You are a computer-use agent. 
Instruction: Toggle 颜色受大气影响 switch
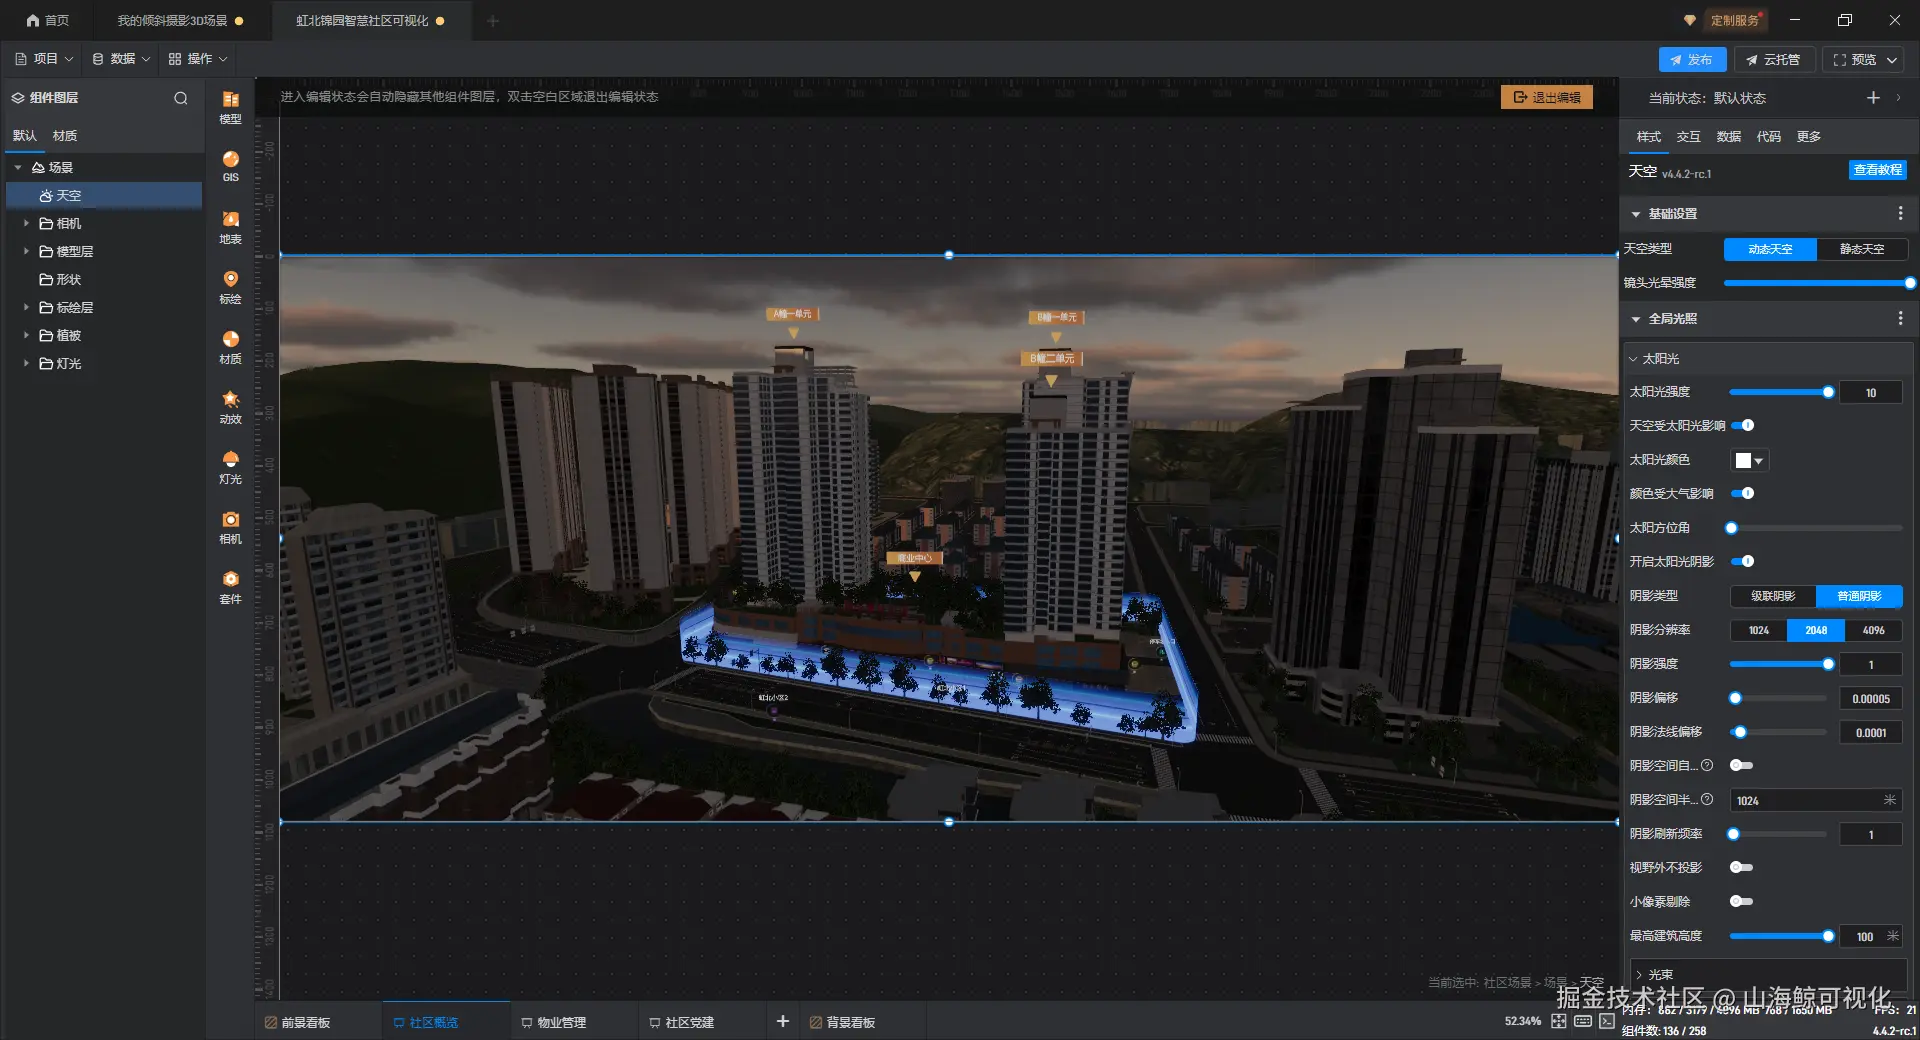coord(1742,493)
